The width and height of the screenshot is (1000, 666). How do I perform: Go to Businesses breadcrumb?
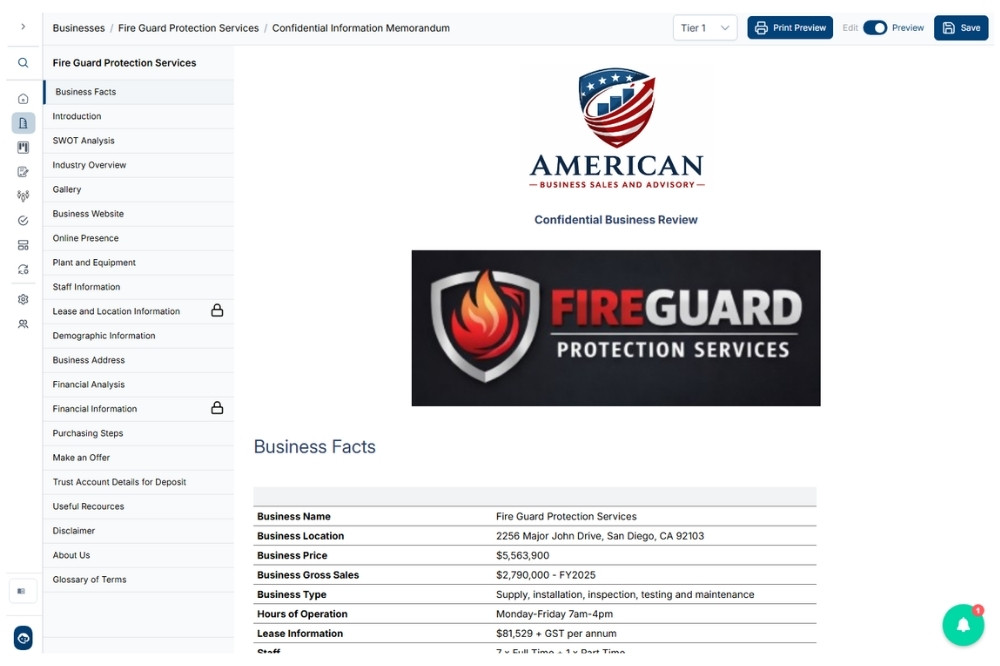coord(78,28)
